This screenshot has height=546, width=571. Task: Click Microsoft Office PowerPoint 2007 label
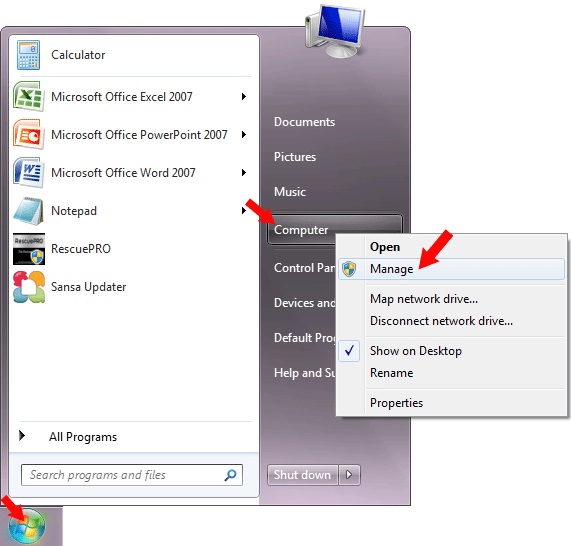[139, 134]
